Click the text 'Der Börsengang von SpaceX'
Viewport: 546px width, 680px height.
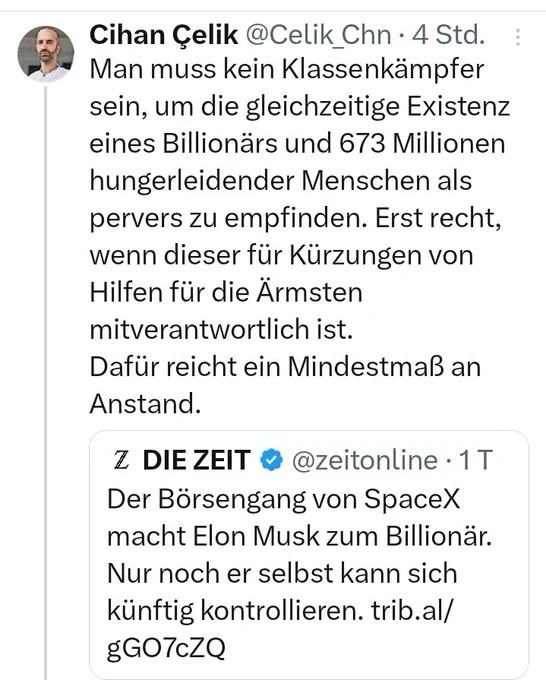tap(283, 499)
